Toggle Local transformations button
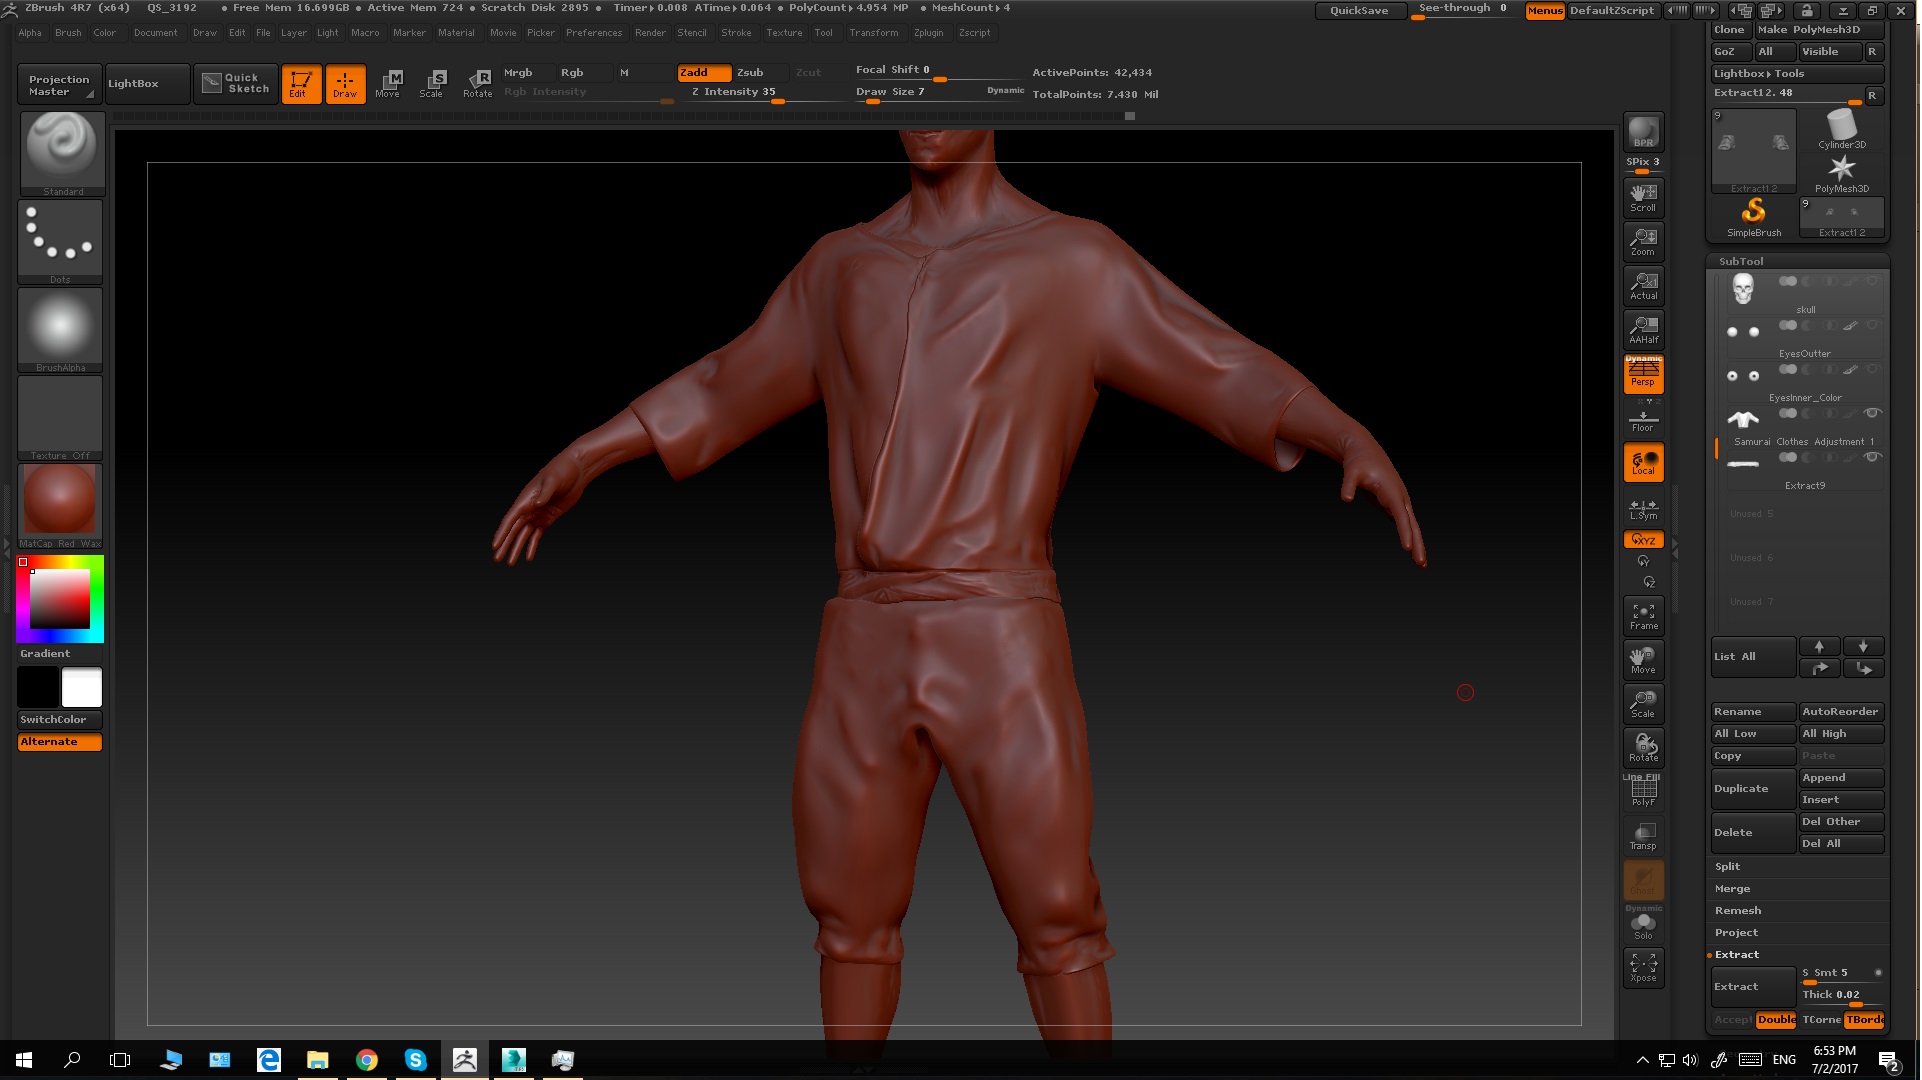 coord(1645,463)
